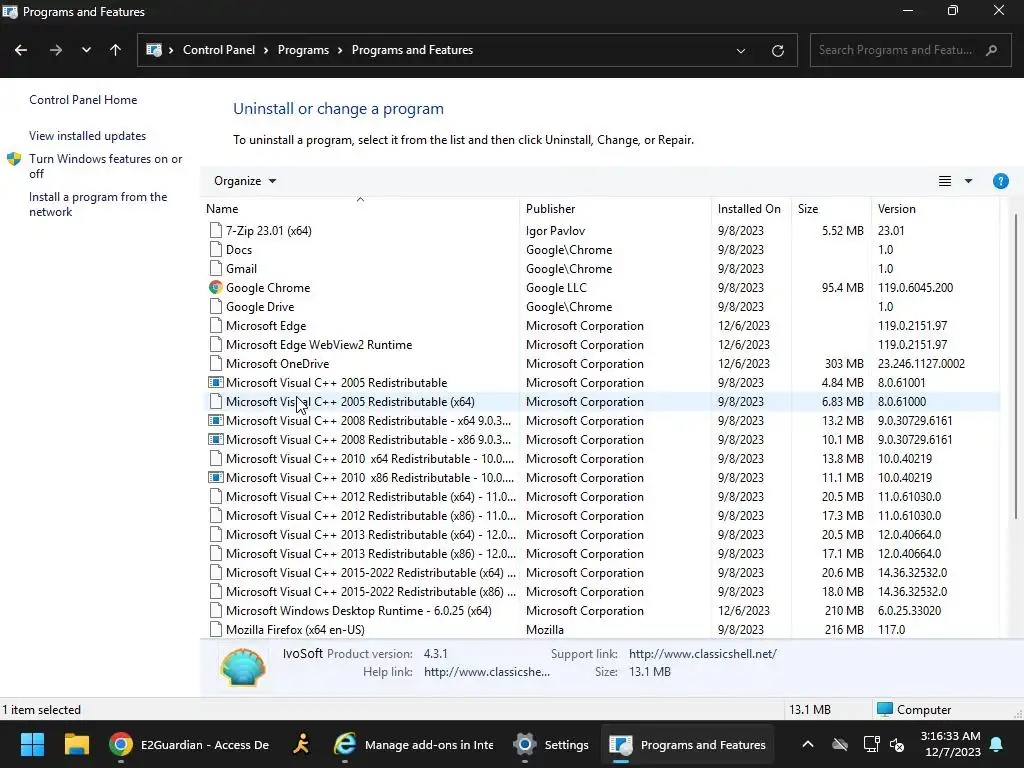Sort by the Name column header
Screen dimensions: 1024x768
360,209
